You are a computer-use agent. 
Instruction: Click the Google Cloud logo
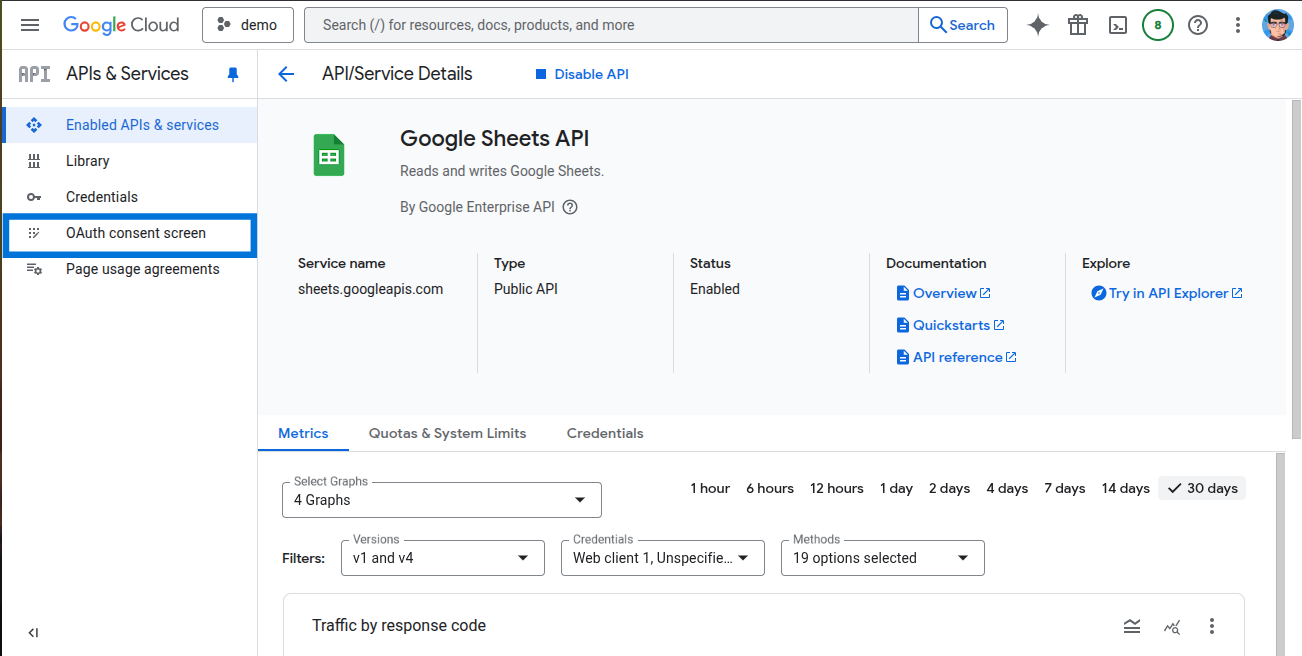121,25
